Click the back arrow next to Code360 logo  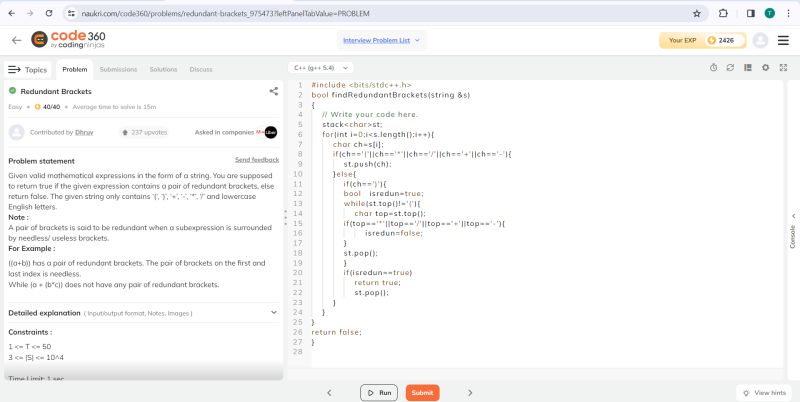tap(16, 40)
